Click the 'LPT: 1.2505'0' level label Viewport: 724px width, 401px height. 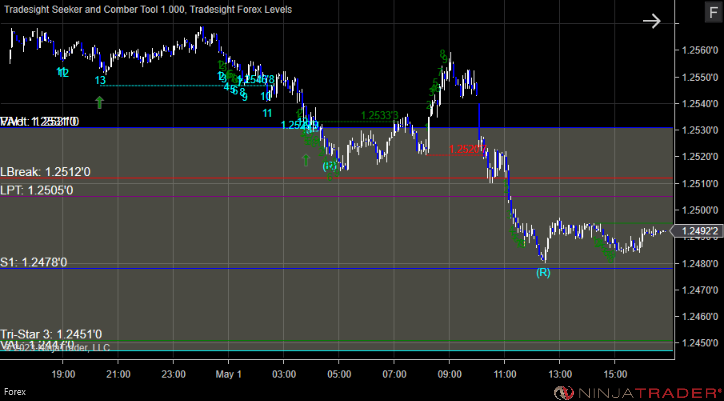[37, 190]
